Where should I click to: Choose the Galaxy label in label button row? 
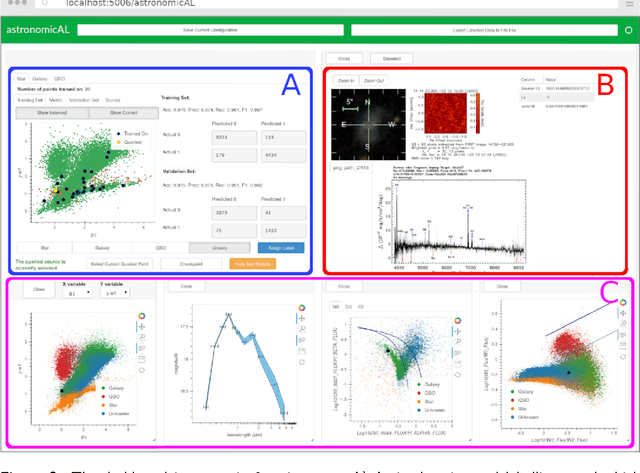[102, 248]
